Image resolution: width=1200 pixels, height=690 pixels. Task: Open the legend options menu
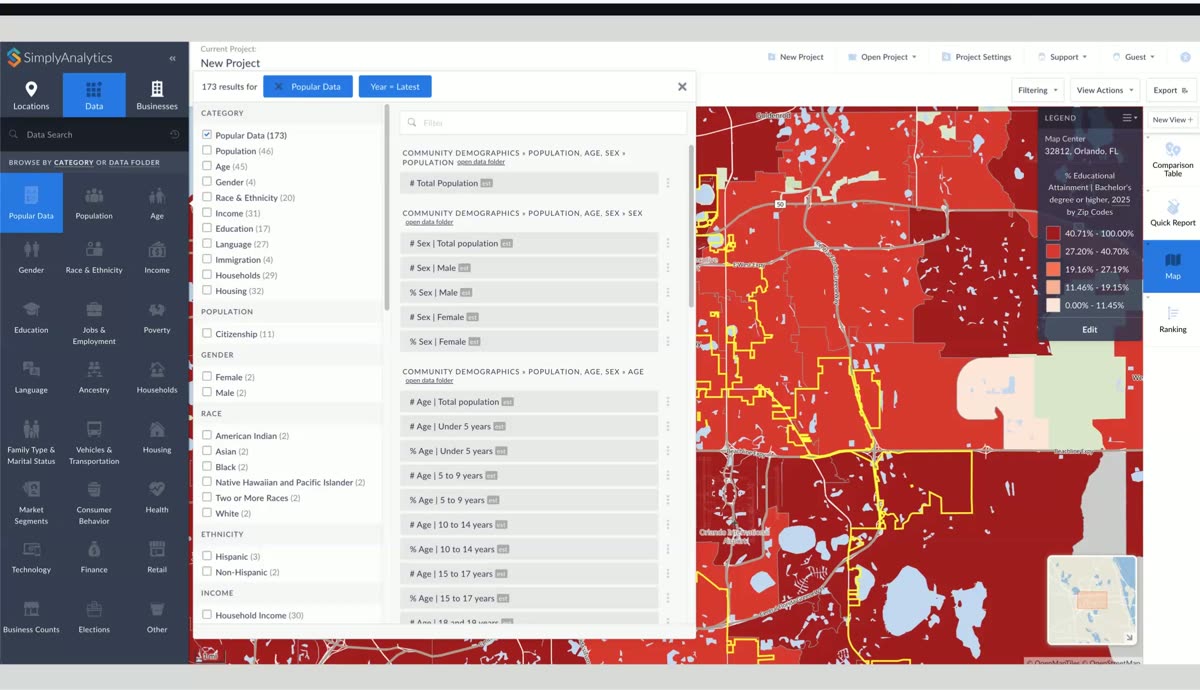1129,118
